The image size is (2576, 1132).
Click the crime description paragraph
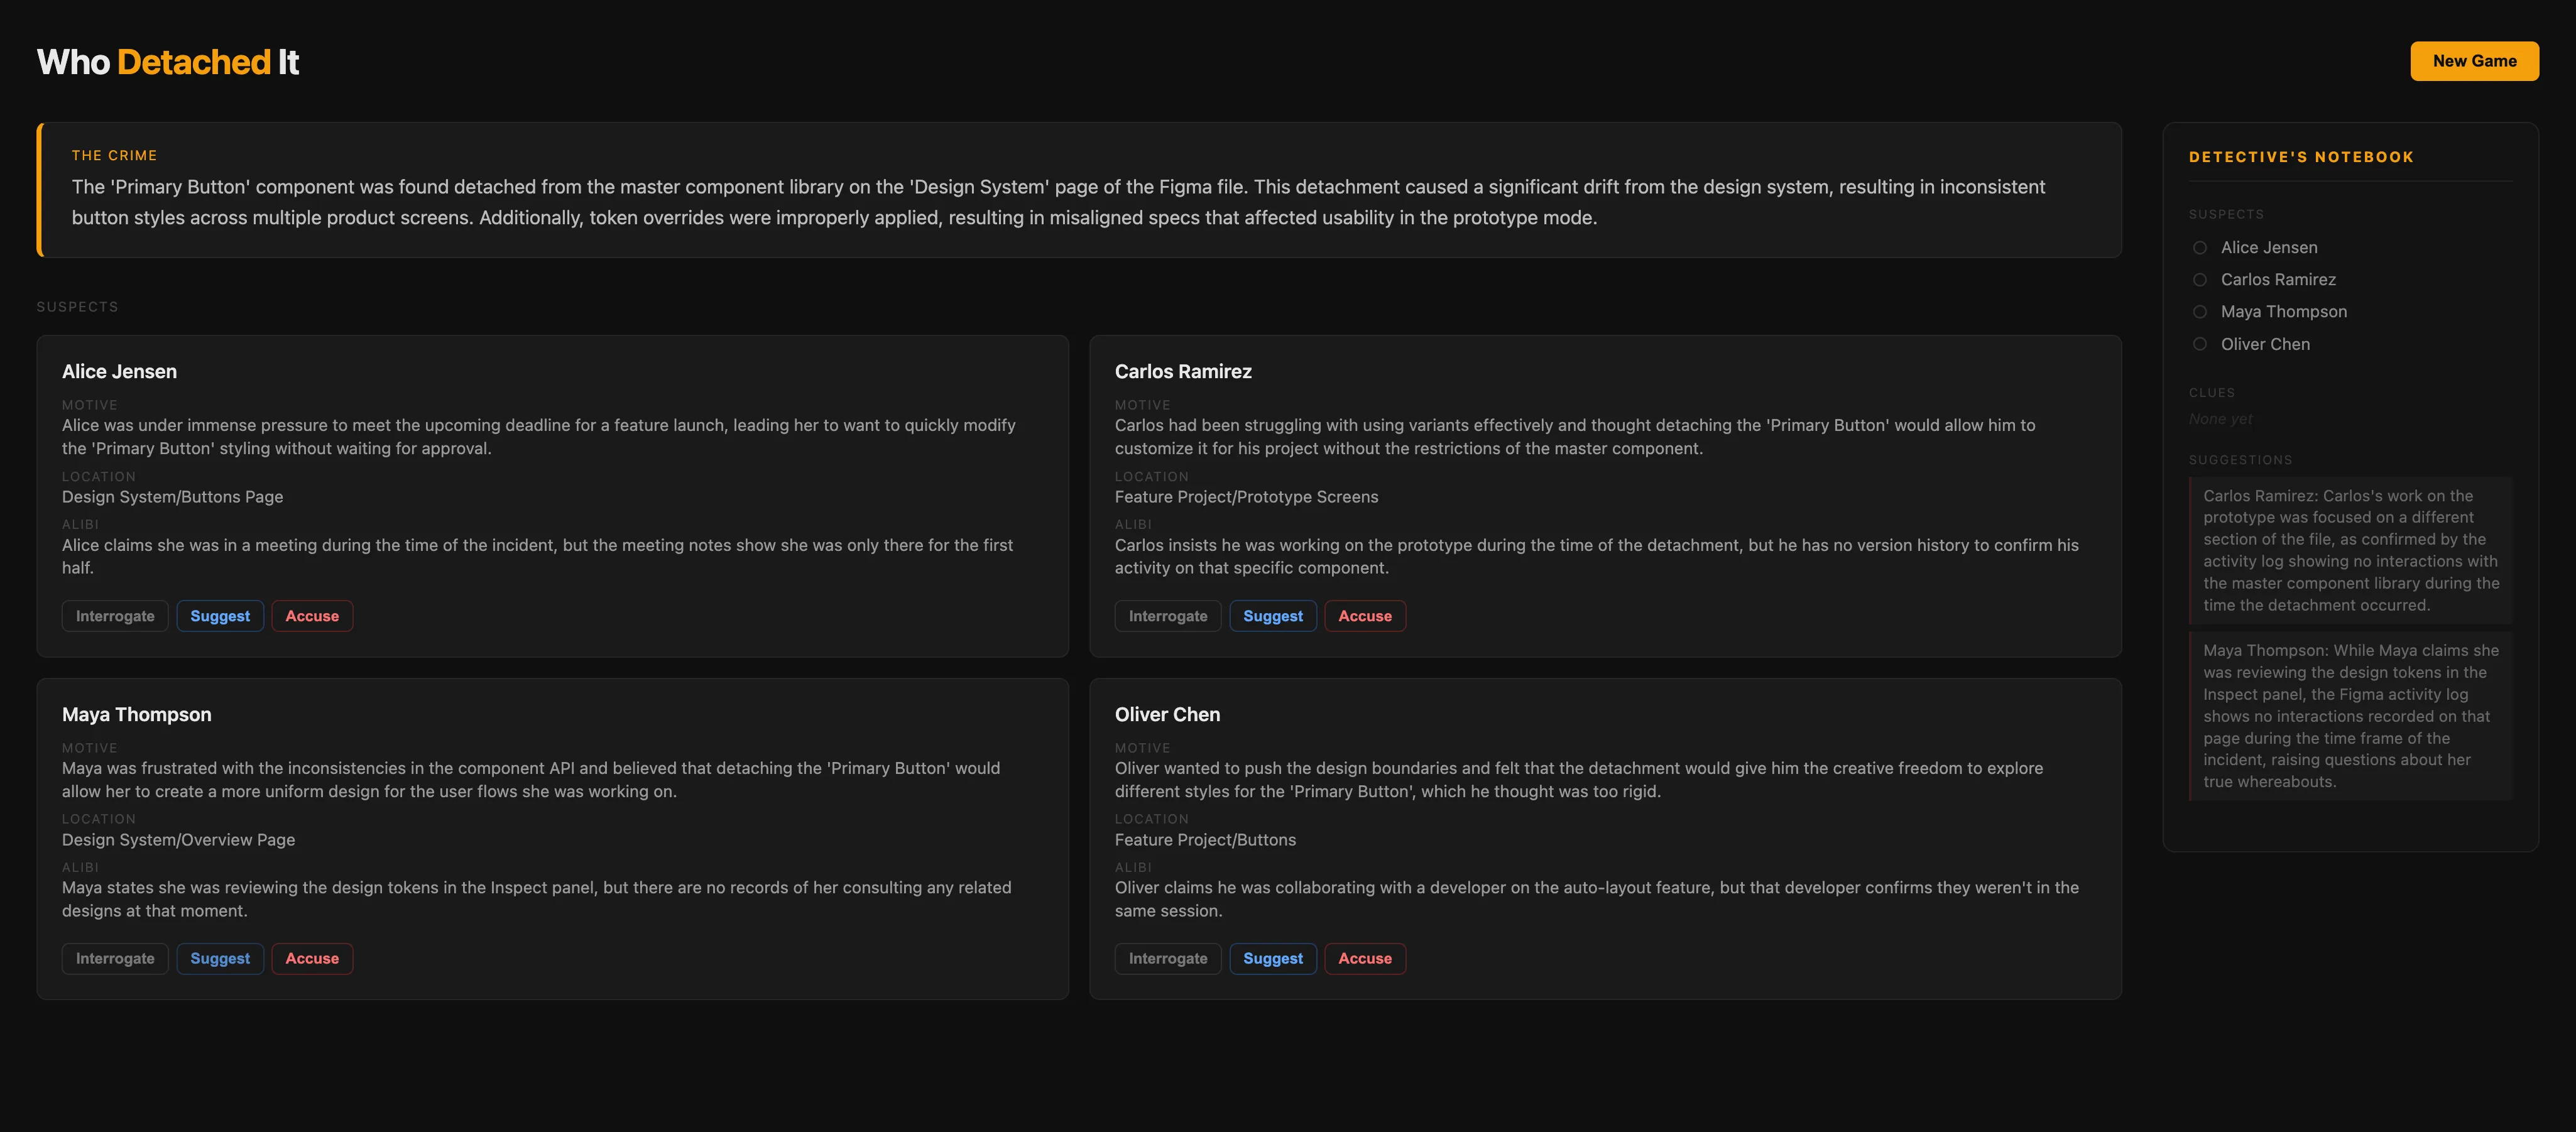point(1058,202)
